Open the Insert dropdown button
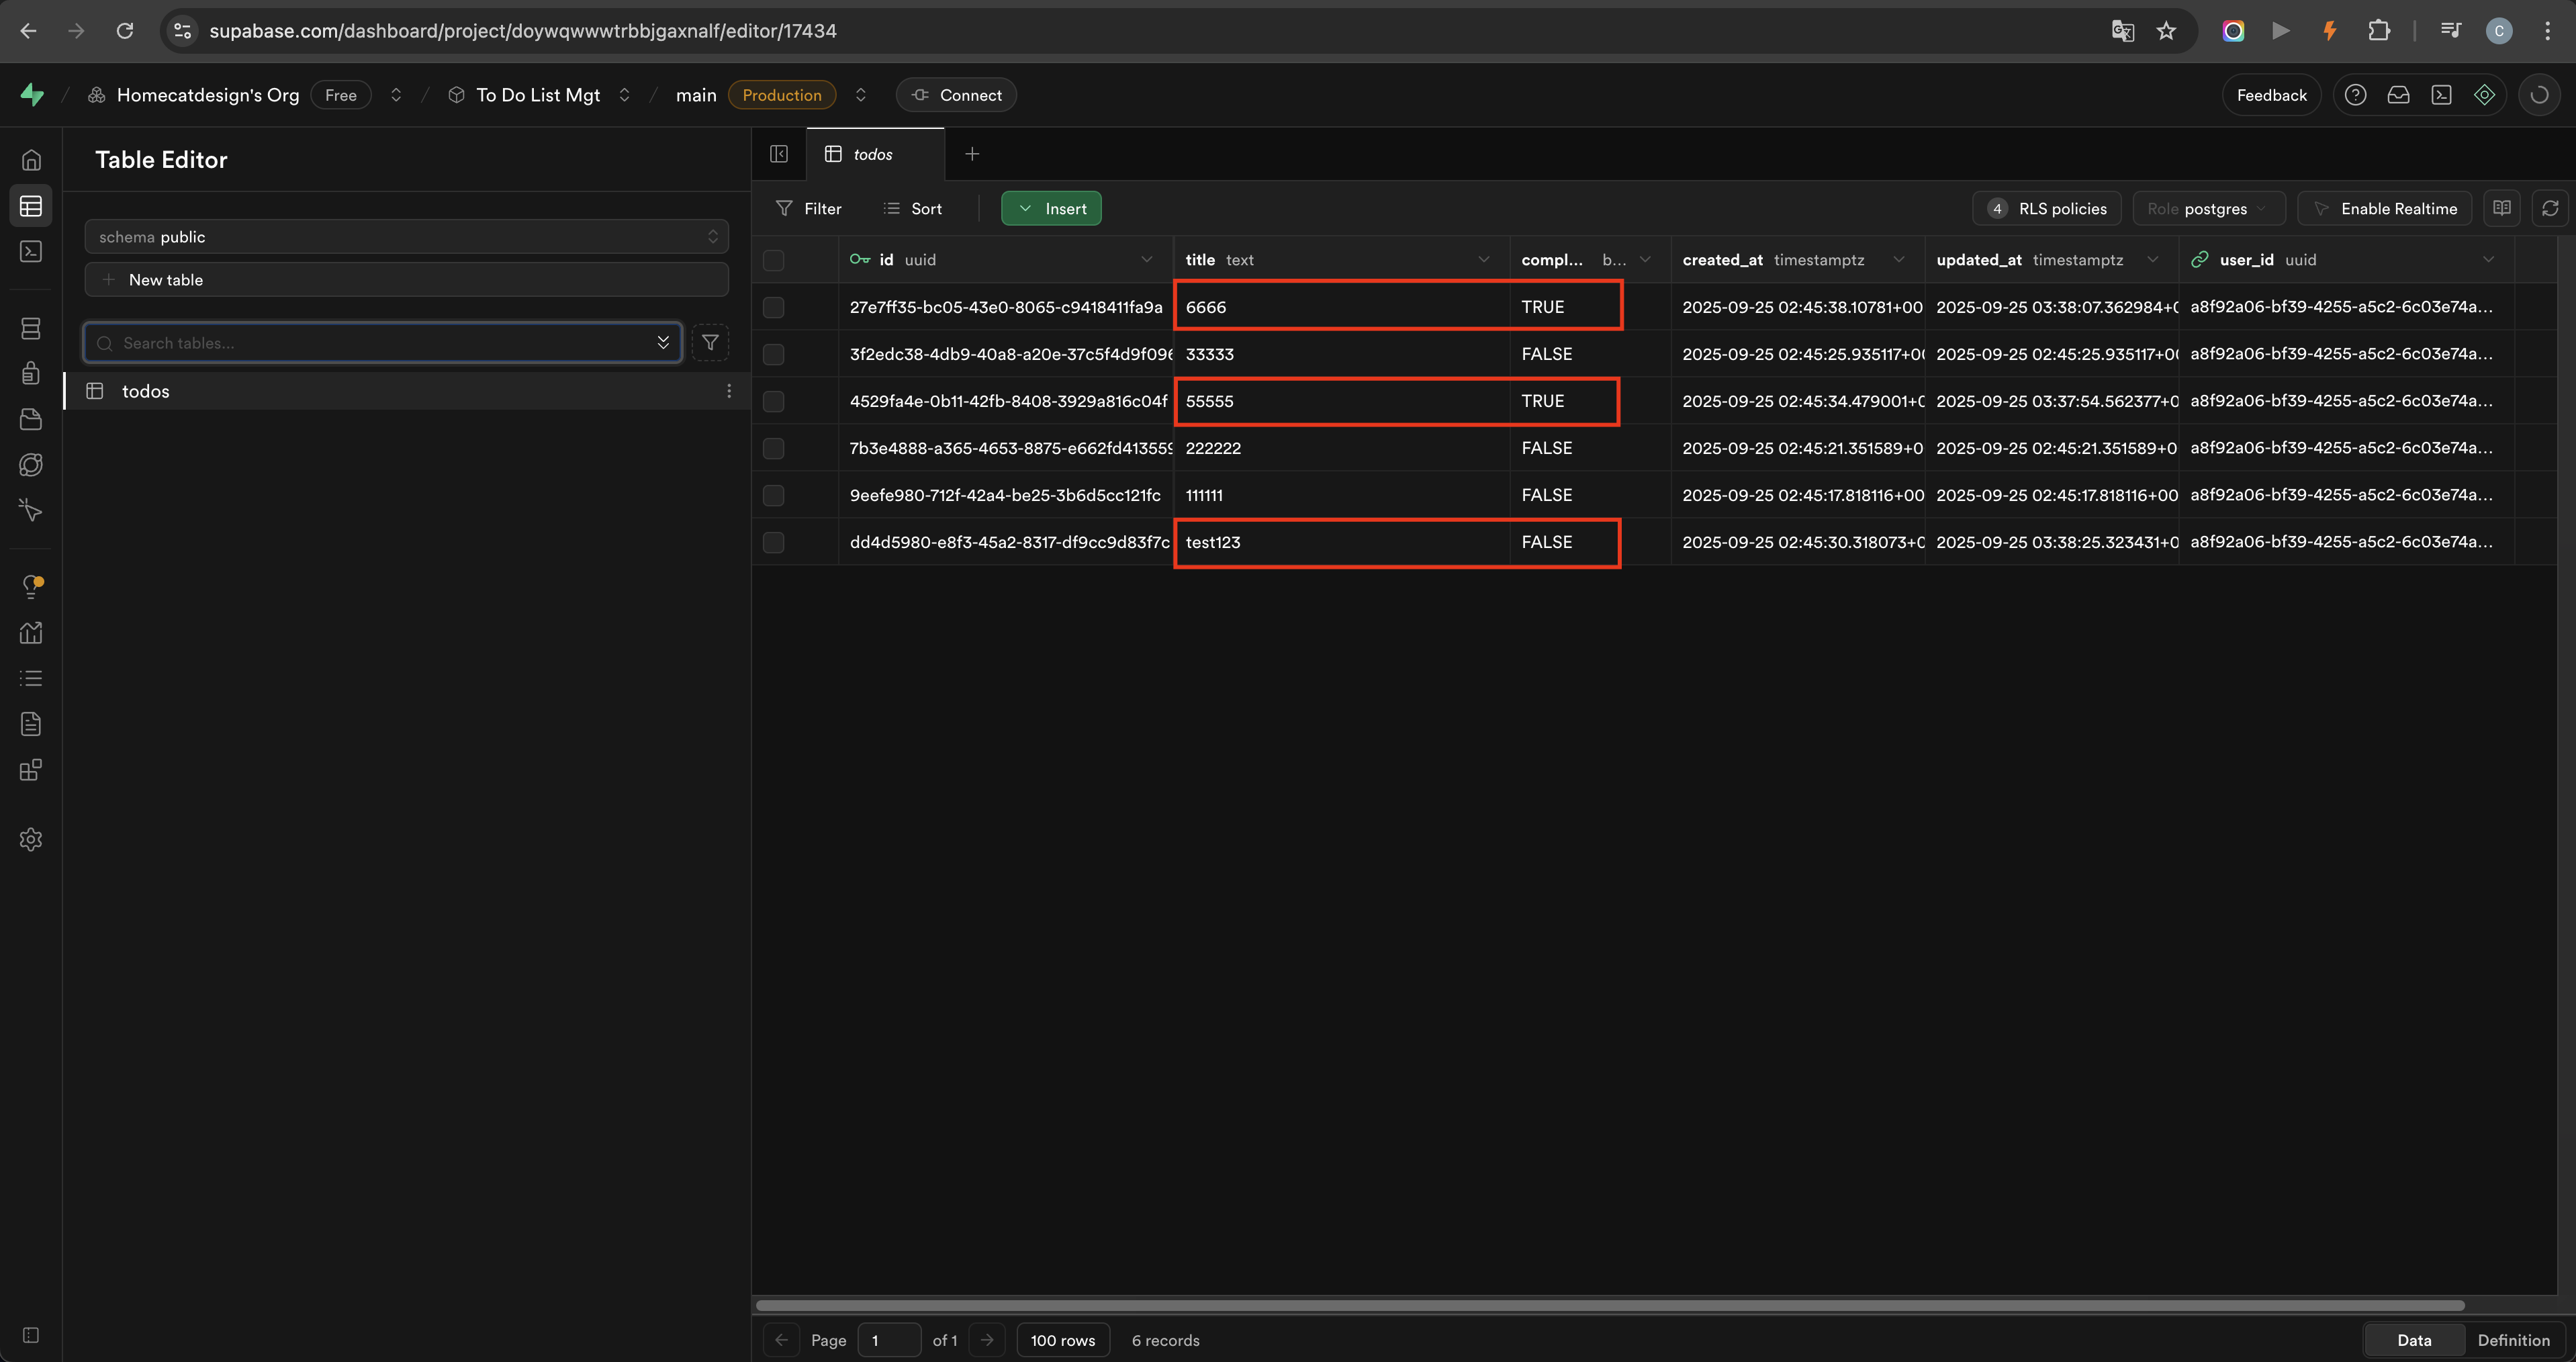 [x=1051, y=208]
